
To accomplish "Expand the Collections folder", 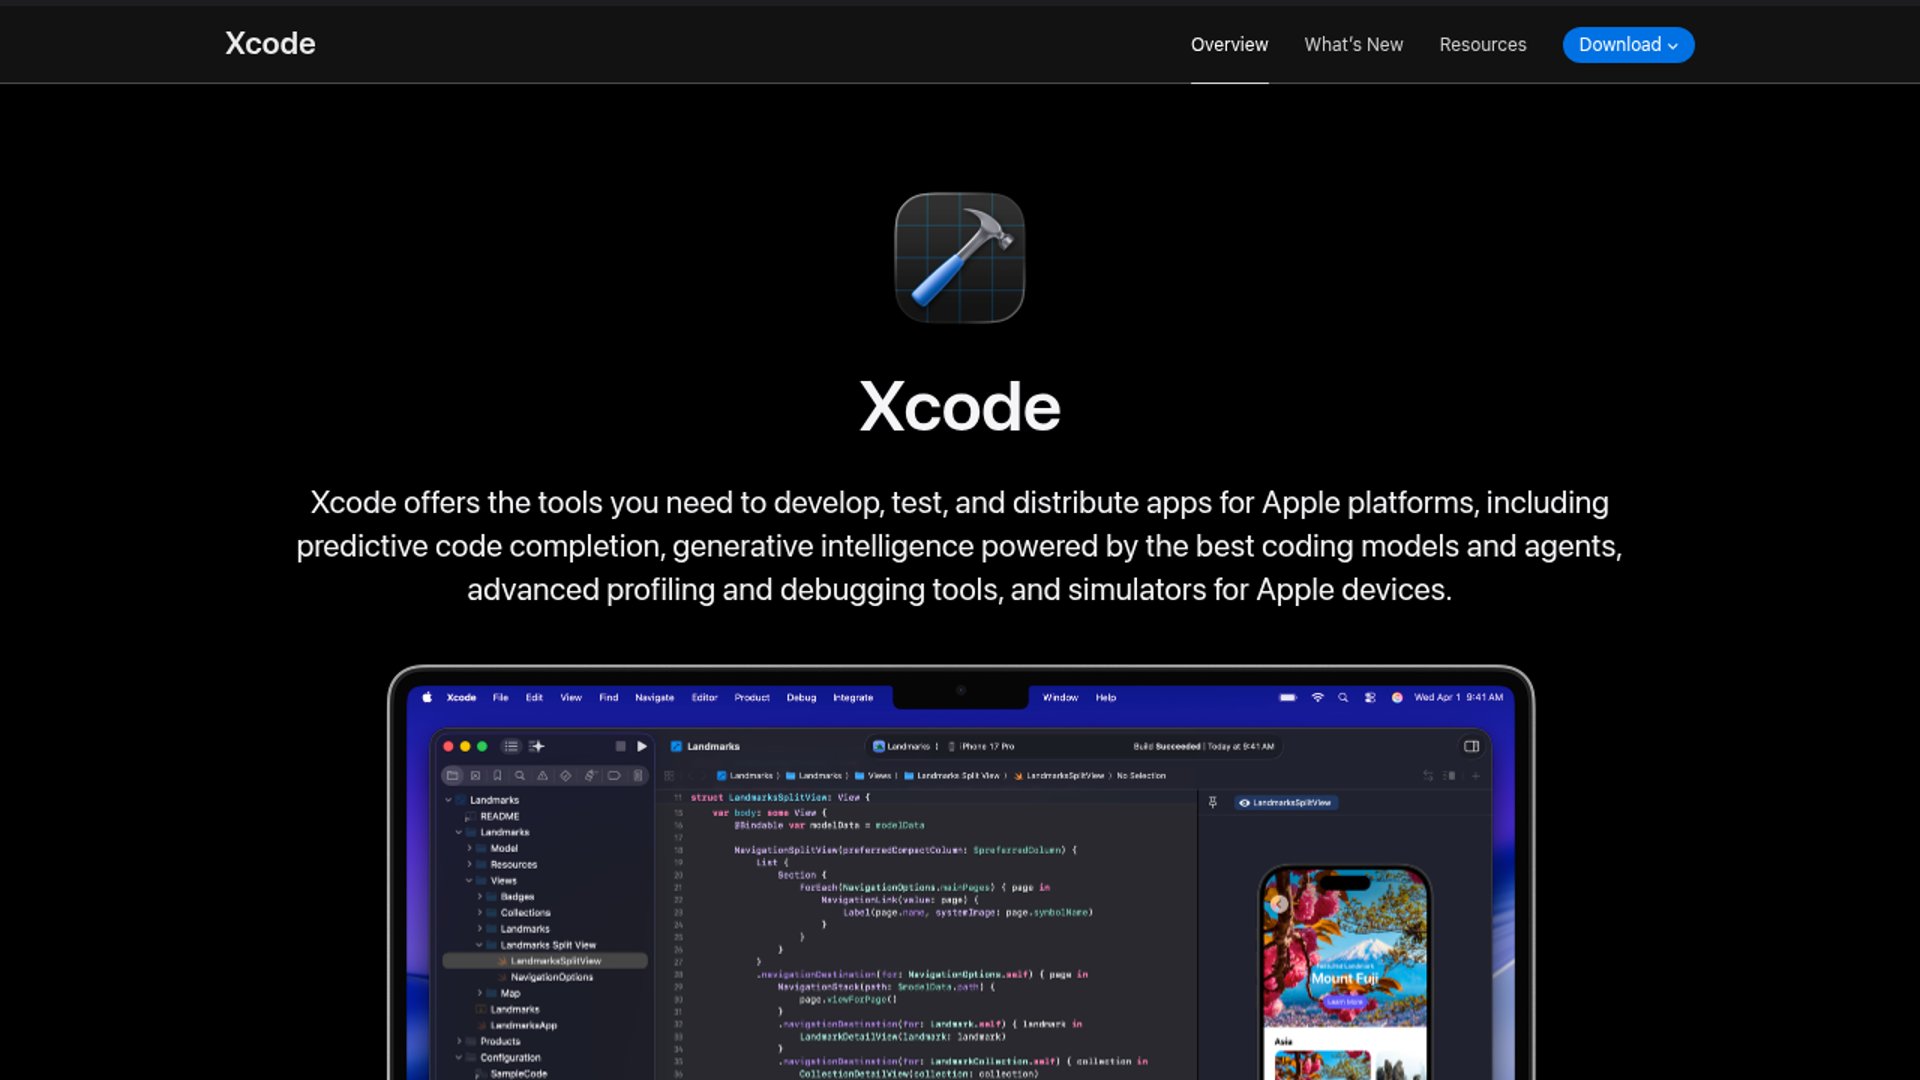I will coord(479,912).
